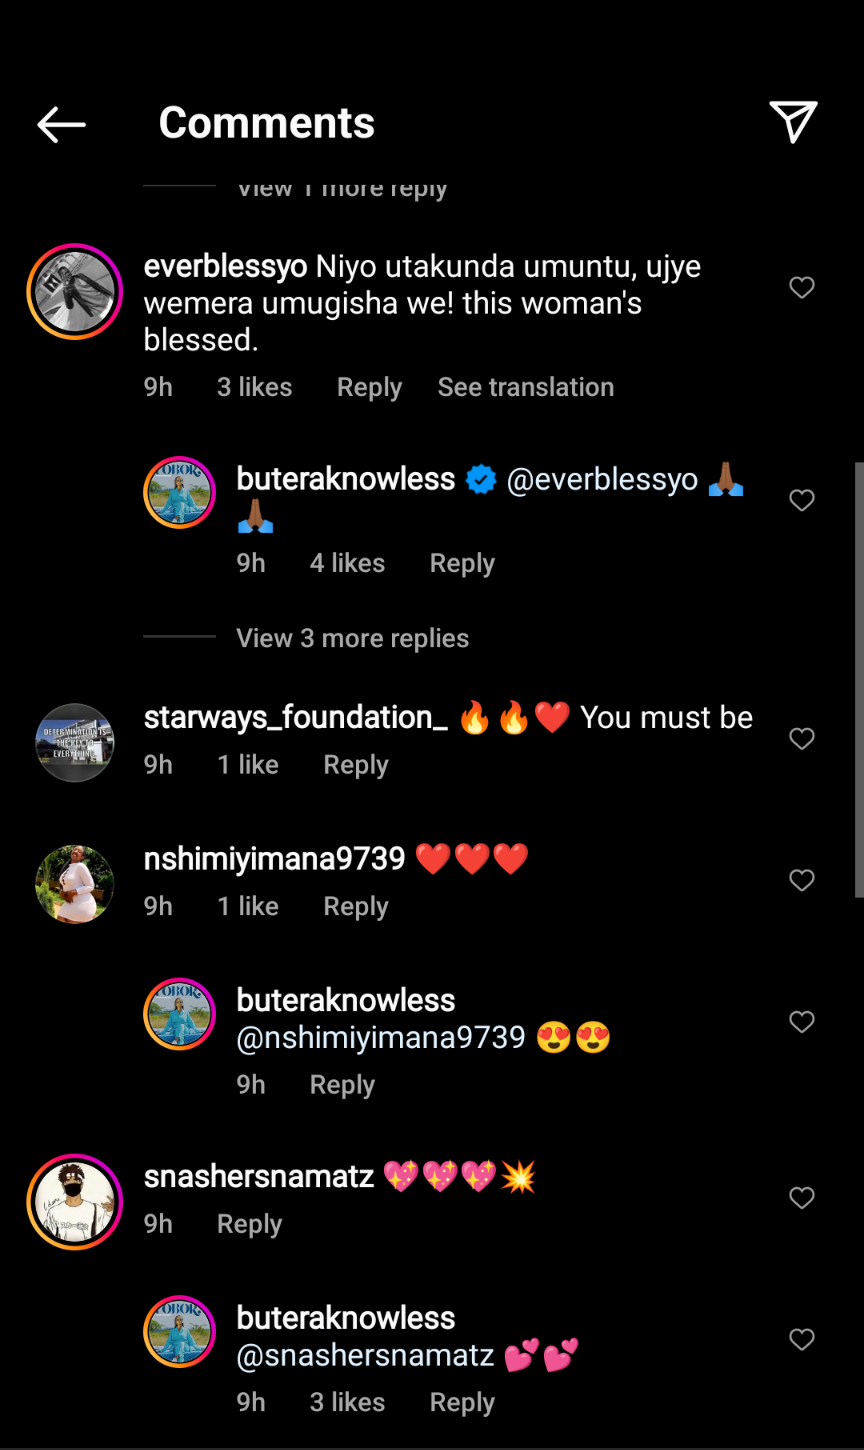Image resolution: width=864 pixels, height=1450 pixels.
Task: Expand View 3 more replies
Action: coord(352,638)
